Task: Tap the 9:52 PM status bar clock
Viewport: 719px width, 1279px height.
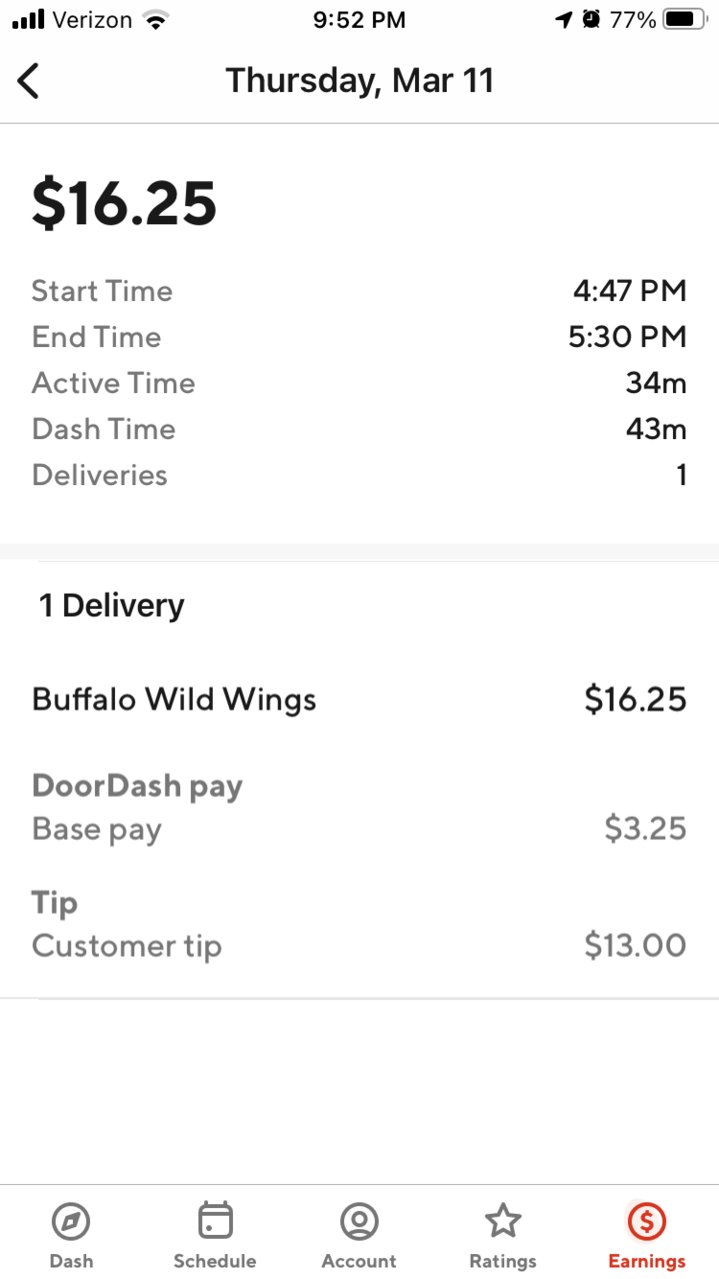Action: click(359, 19)
